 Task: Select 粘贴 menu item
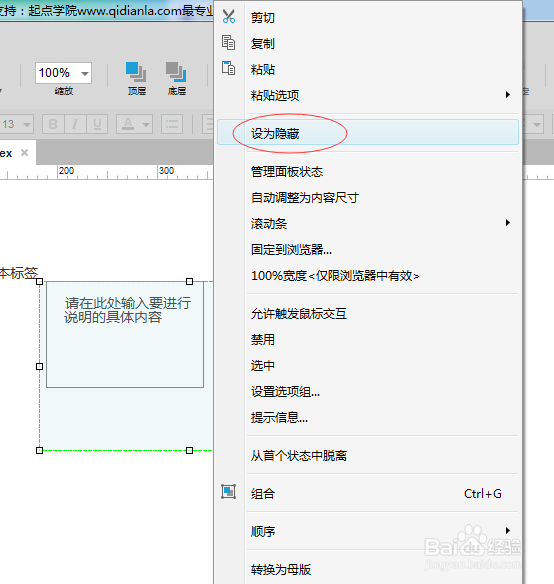click(x=368, y=70)
